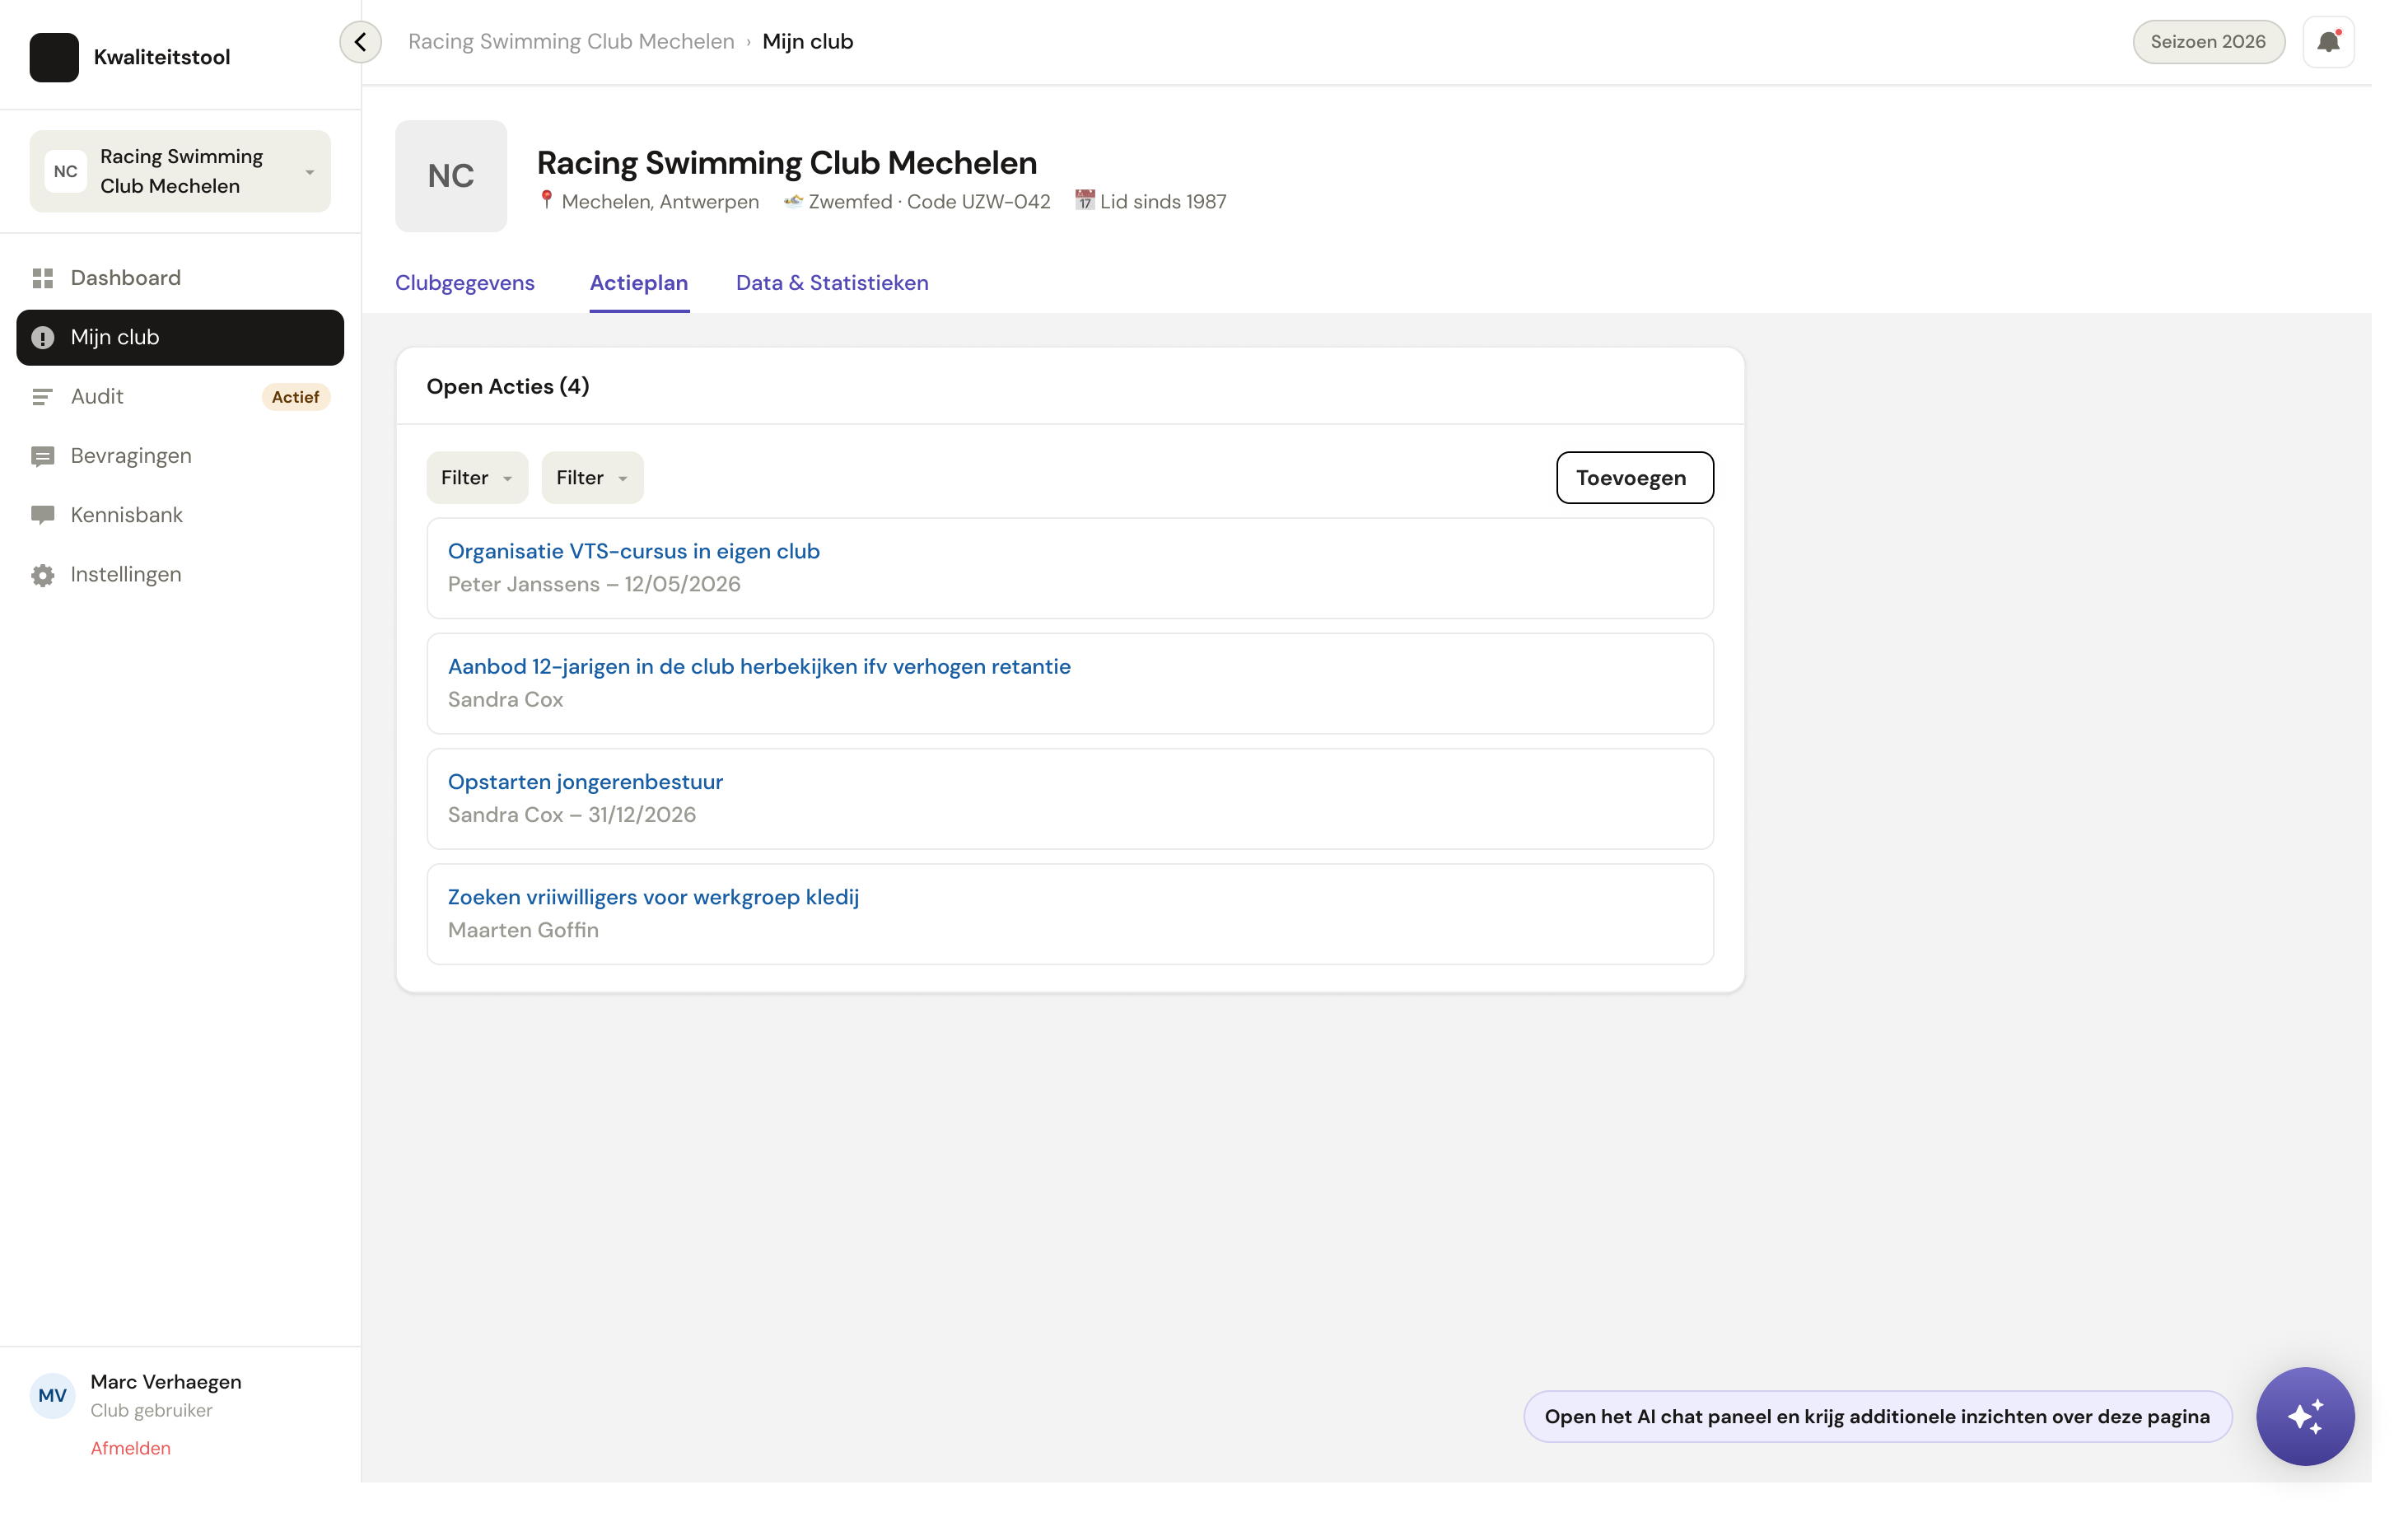Click the Kennisbank speech bubble icon
Screen dimensions: 2408x1522
click(43, 516)
